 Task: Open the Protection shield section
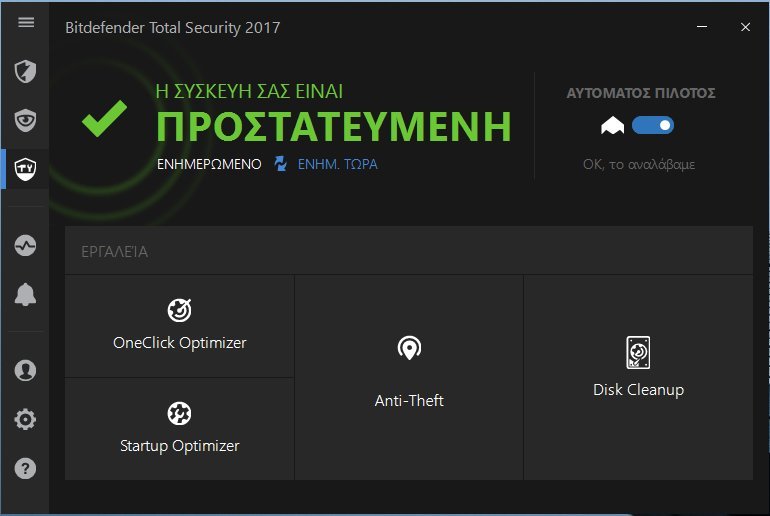coord(25,72)
